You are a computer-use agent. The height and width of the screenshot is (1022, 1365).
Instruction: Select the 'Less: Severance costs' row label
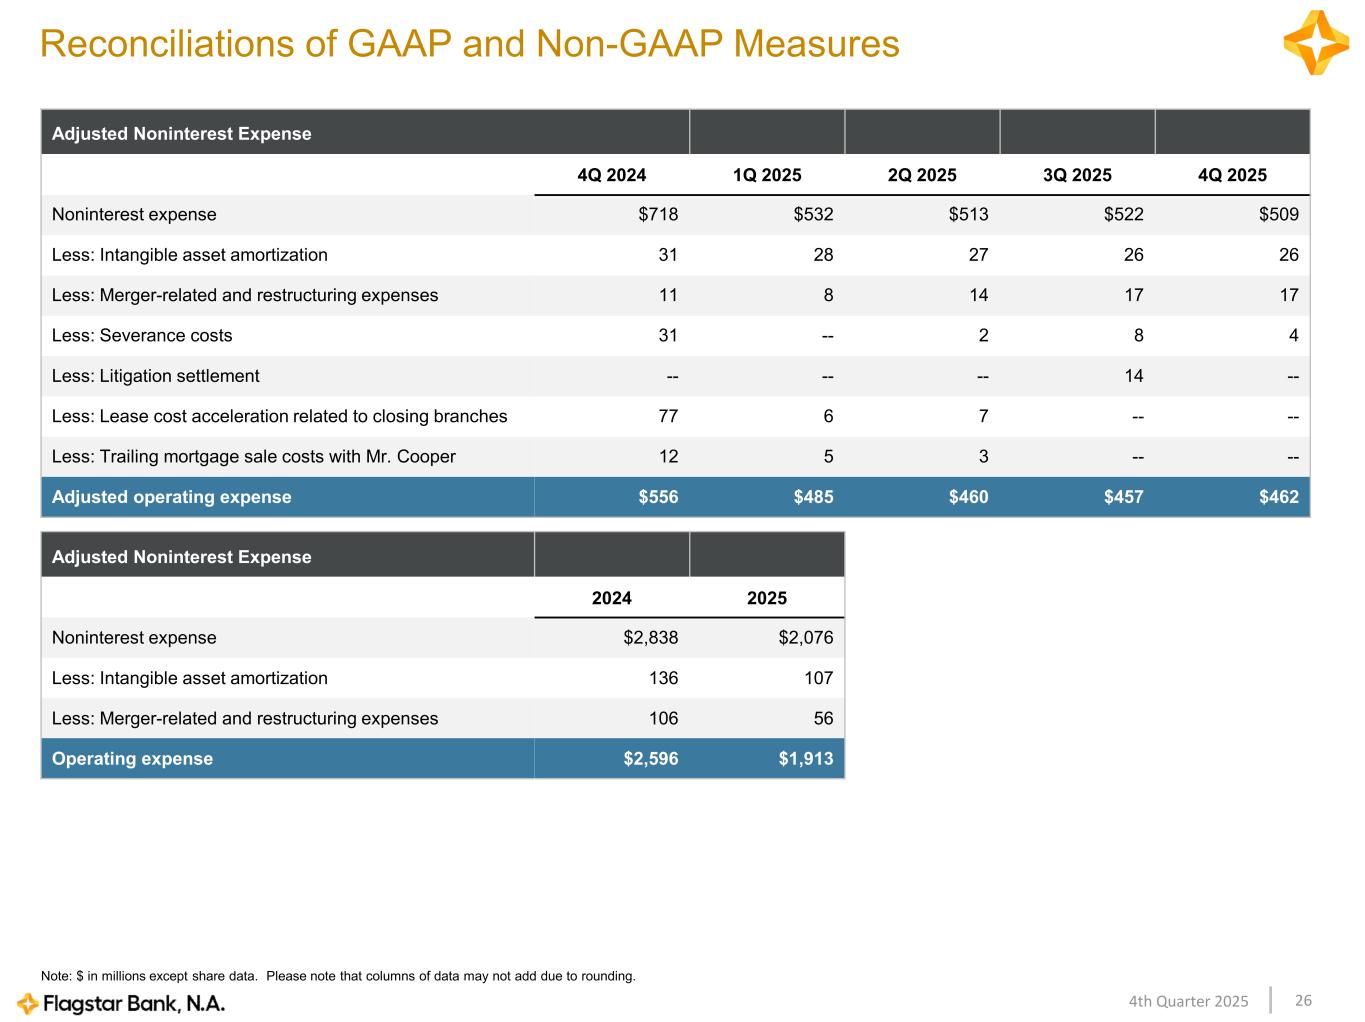(x=142, y=336)
